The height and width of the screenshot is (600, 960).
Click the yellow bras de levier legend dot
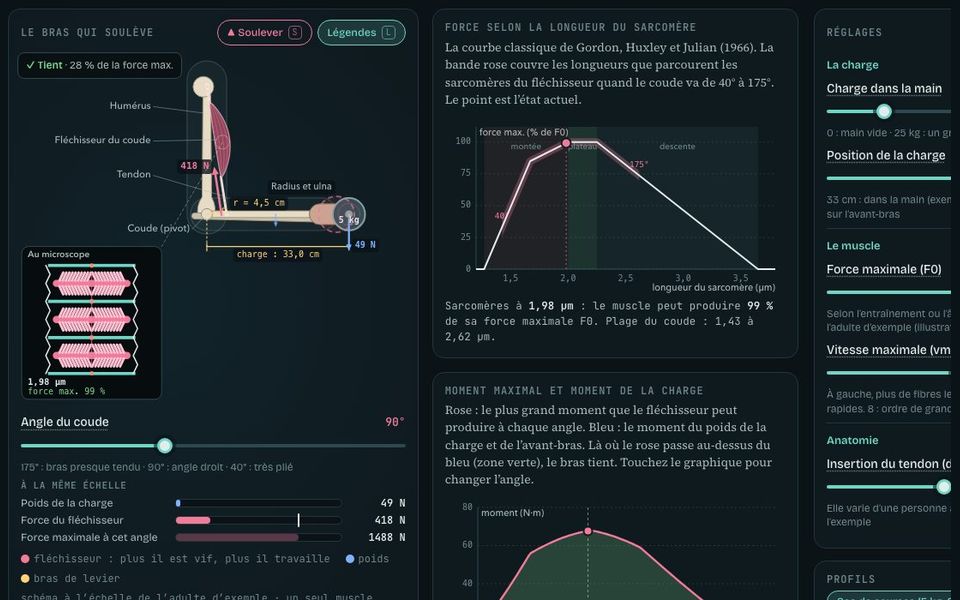pyautogui.click(x=25, y=578)
